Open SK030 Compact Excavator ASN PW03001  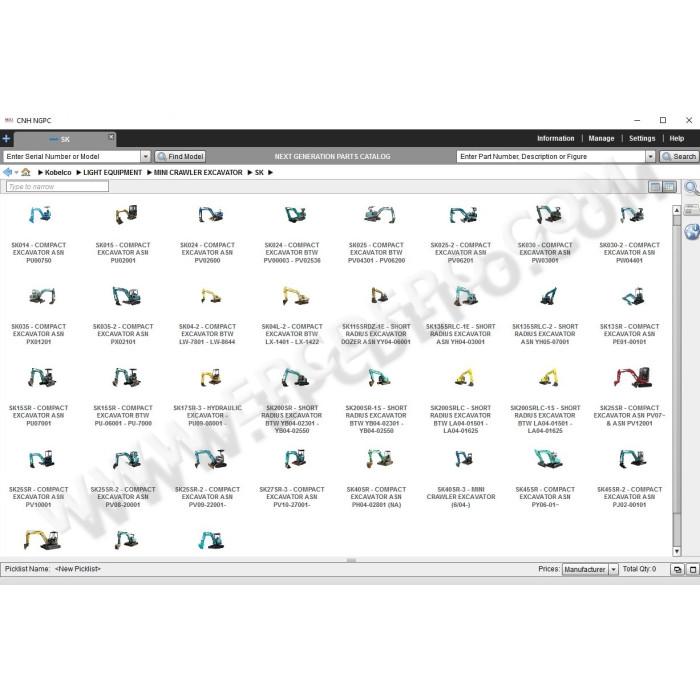pyautogui.click(x=545, y=234)
